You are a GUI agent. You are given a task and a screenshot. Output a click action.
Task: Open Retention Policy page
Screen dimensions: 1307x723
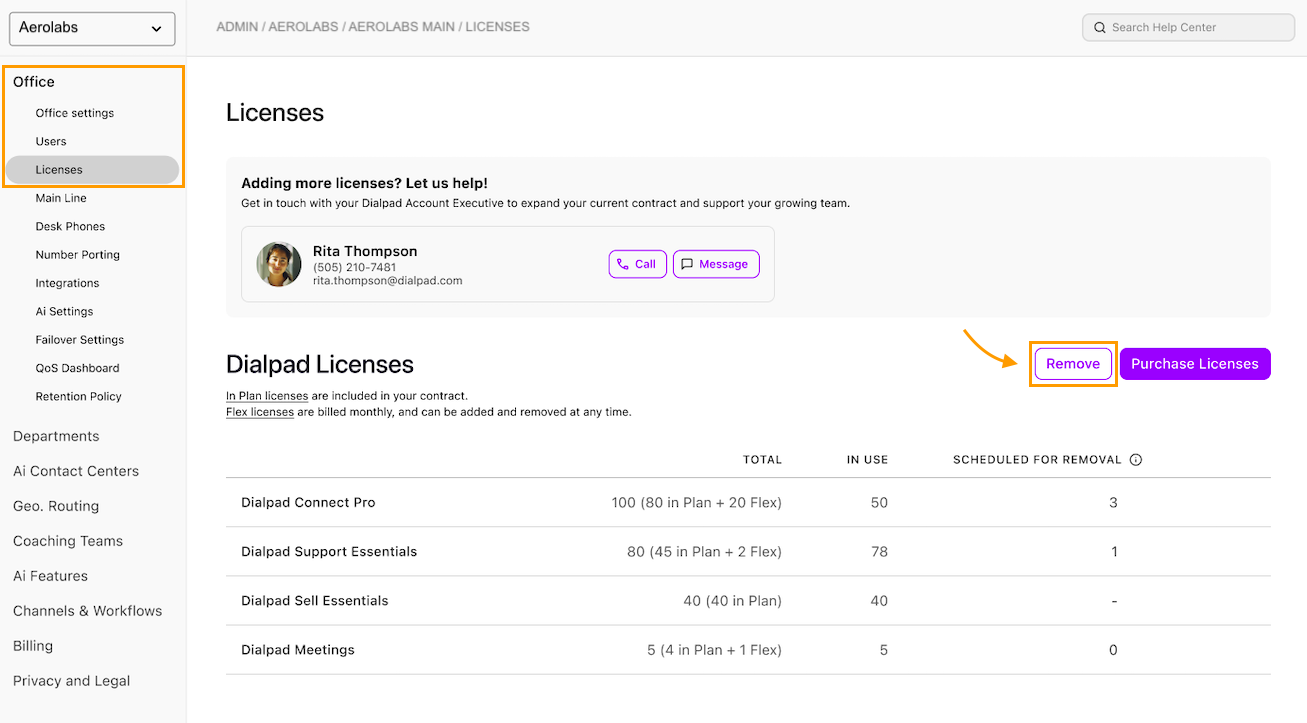(78, 396)
